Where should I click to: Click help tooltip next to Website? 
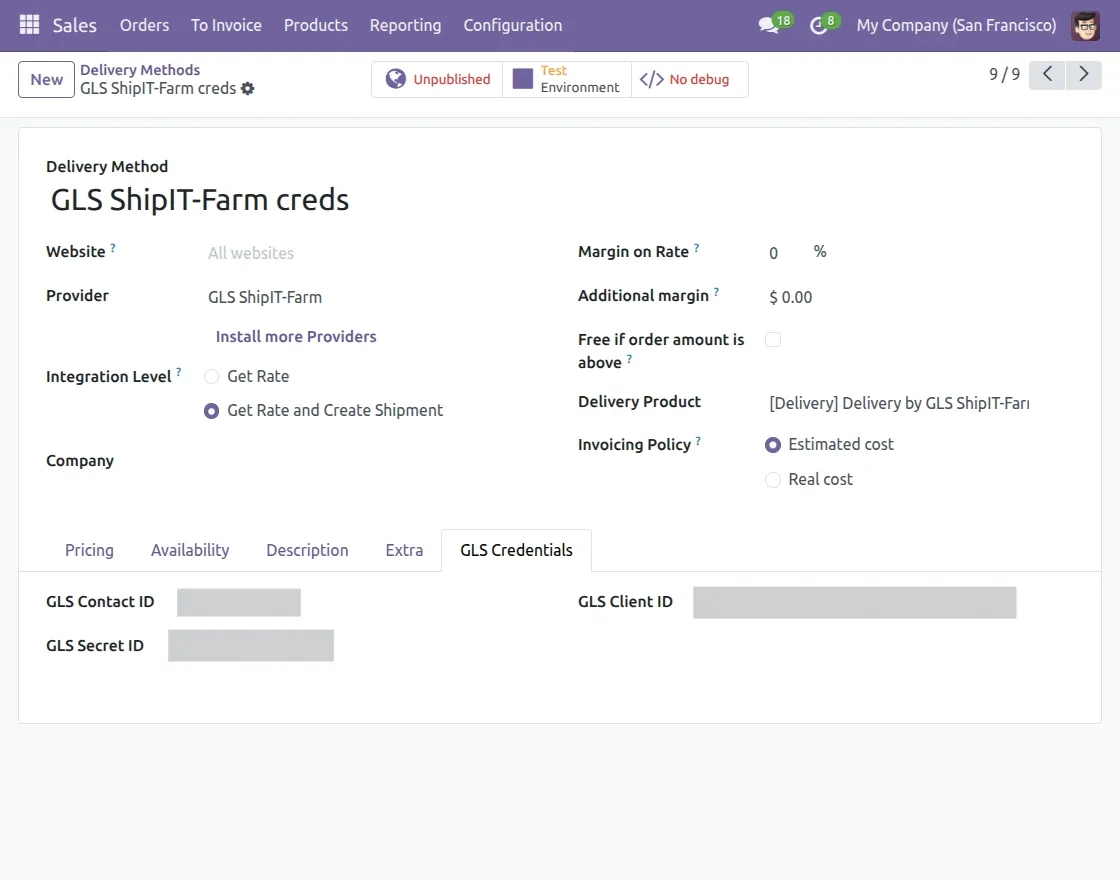tap(113, 248)
